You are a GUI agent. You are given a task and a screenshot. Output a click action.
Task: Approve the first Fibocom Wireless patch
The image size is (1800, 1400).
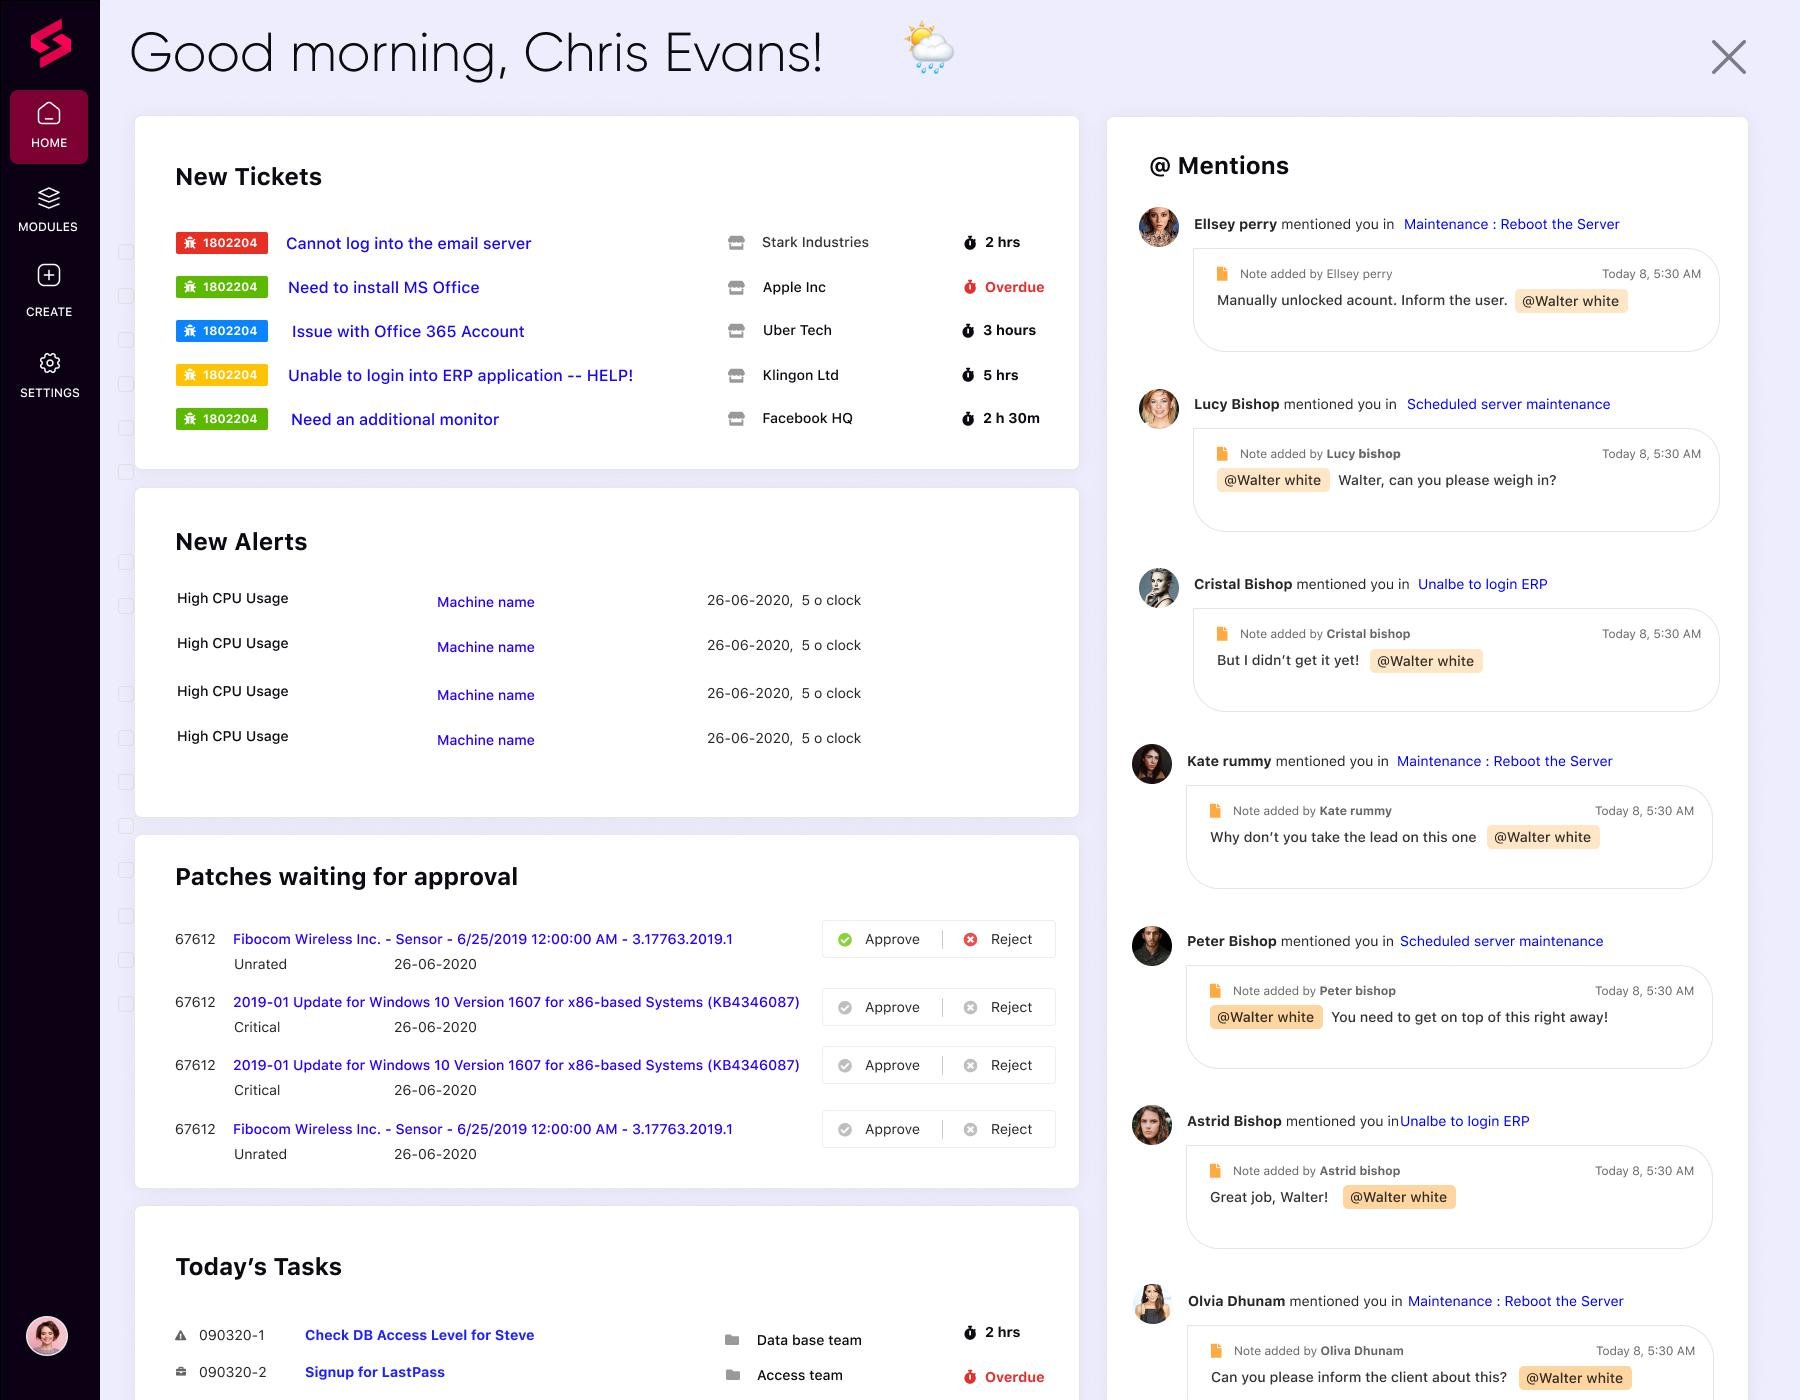881,939
